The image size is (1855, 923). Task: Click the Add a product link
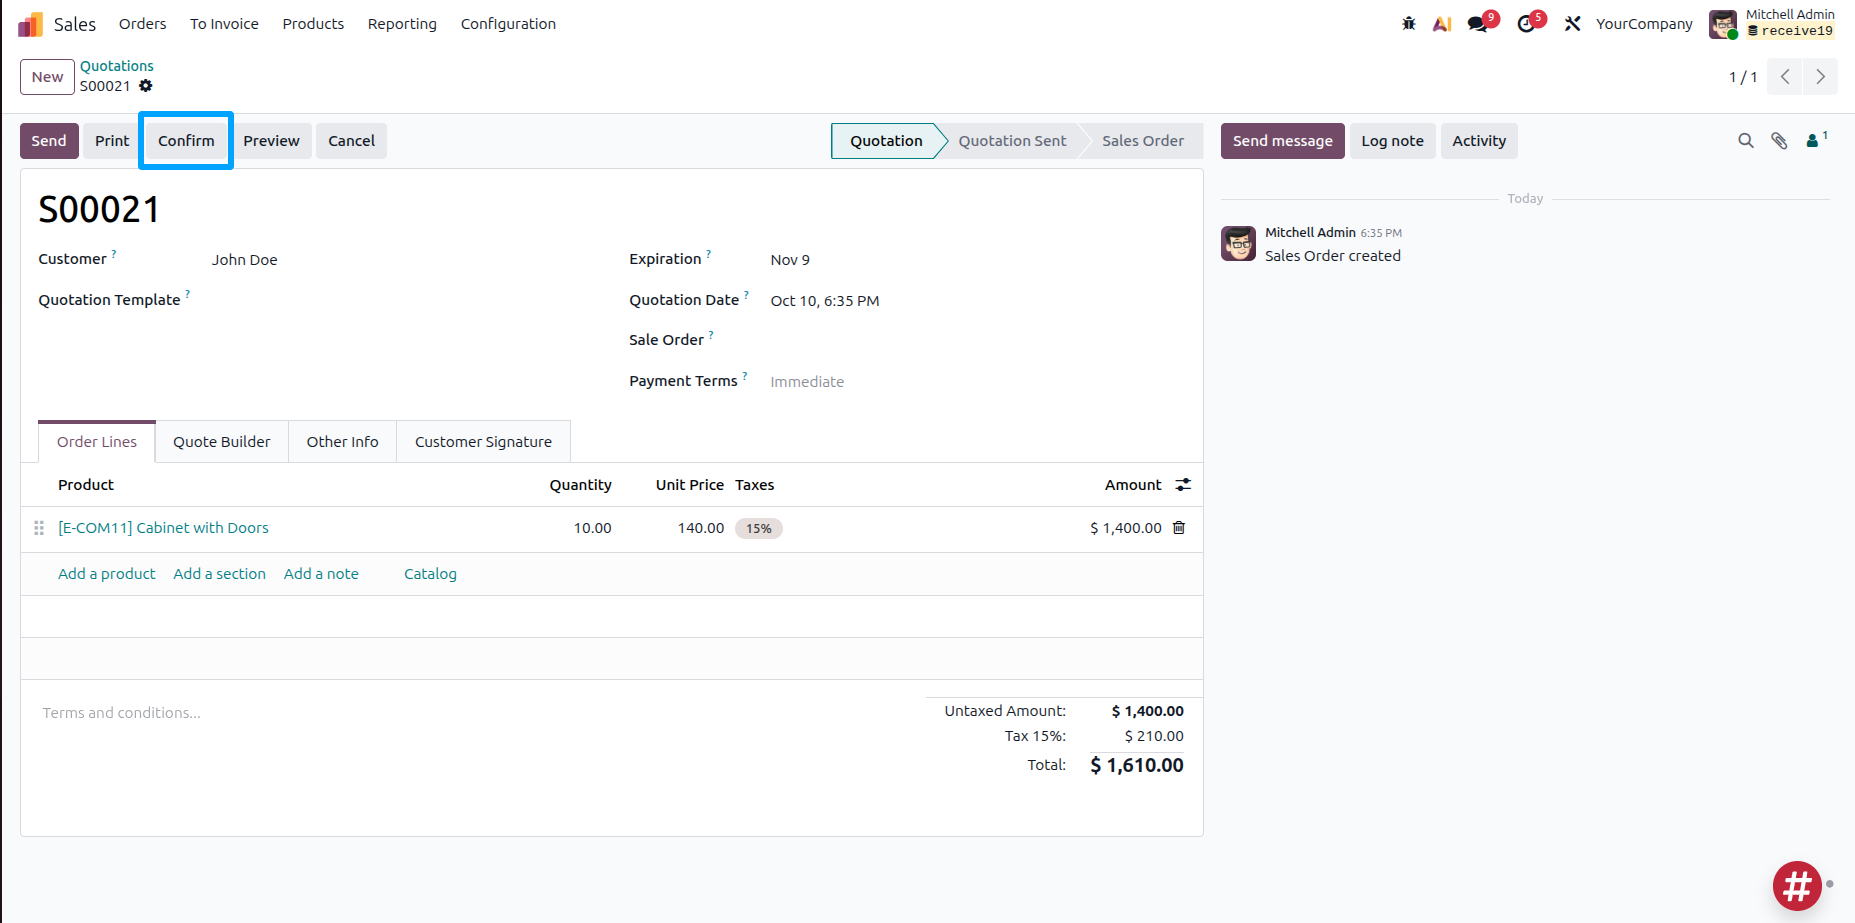[107, 574]
